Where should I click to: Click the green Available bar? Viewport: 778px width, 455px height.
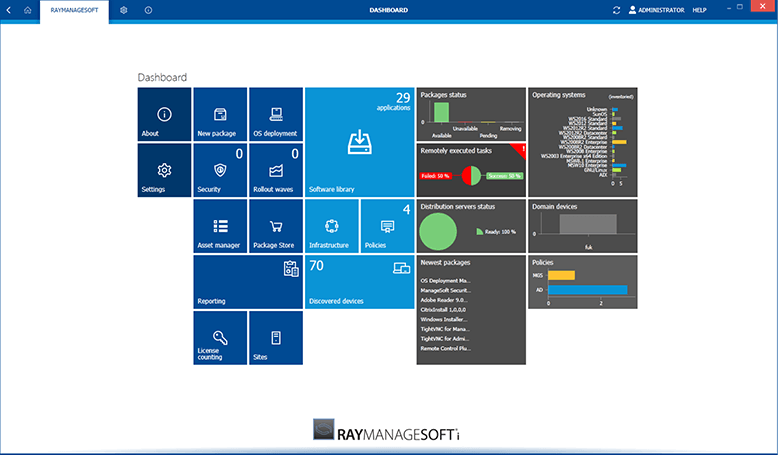point(442,112)
